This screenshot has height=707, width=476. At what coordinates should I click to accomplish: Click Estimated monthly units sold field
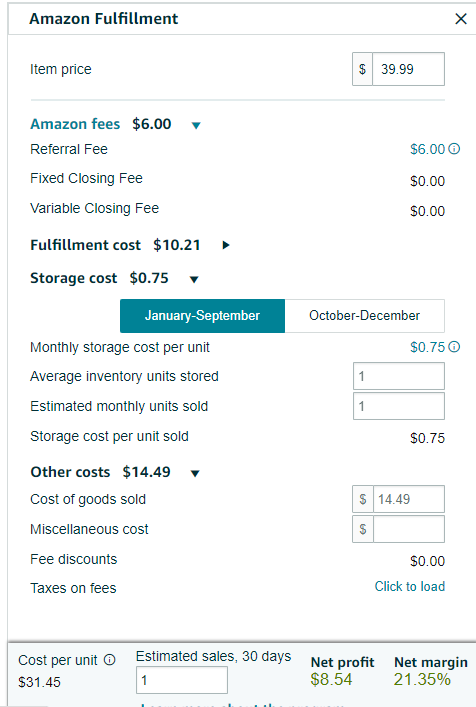399,406
